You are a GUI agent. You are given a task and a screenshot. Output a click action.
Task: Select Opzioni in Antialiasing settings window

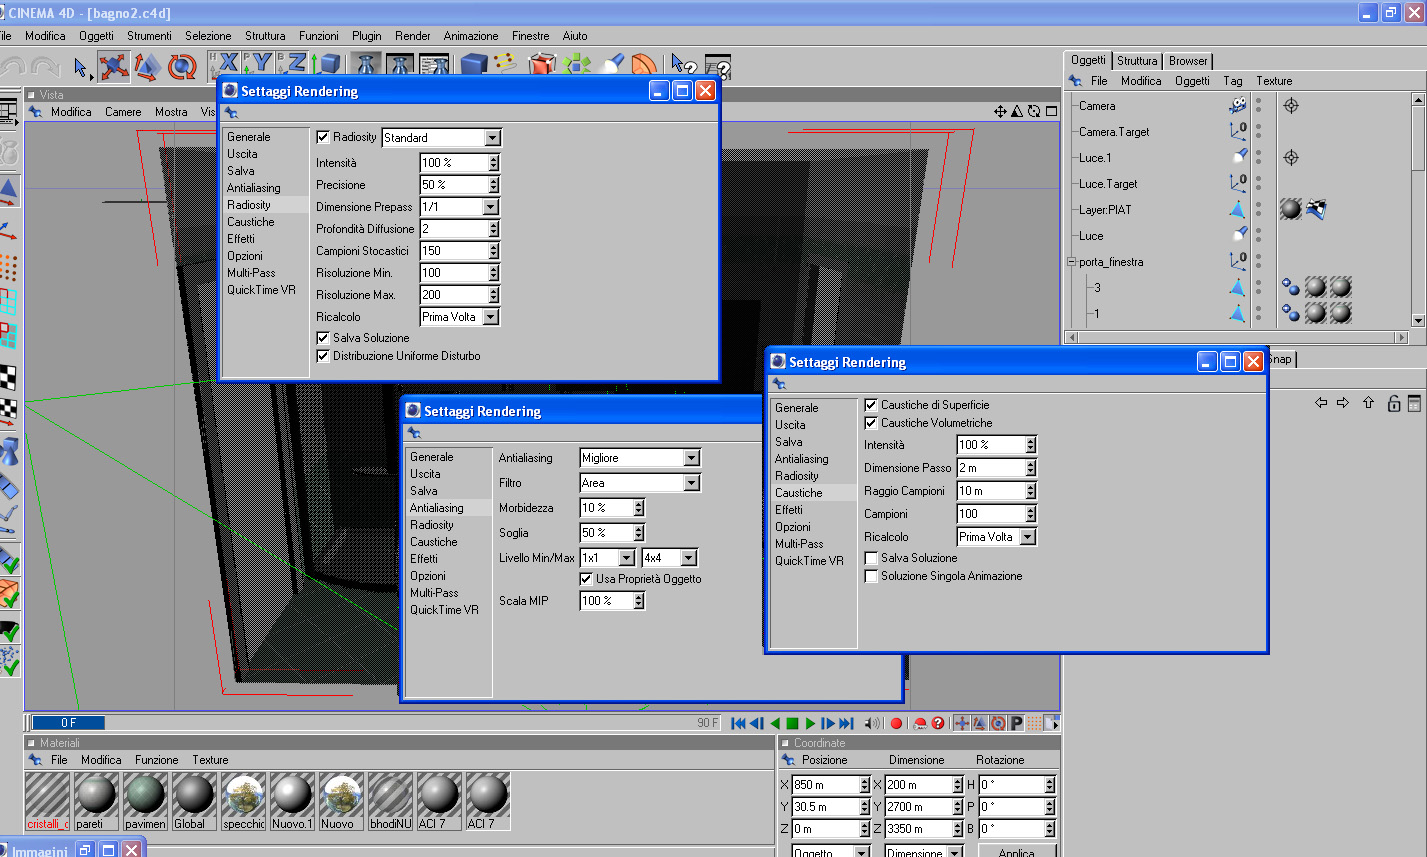428,576
